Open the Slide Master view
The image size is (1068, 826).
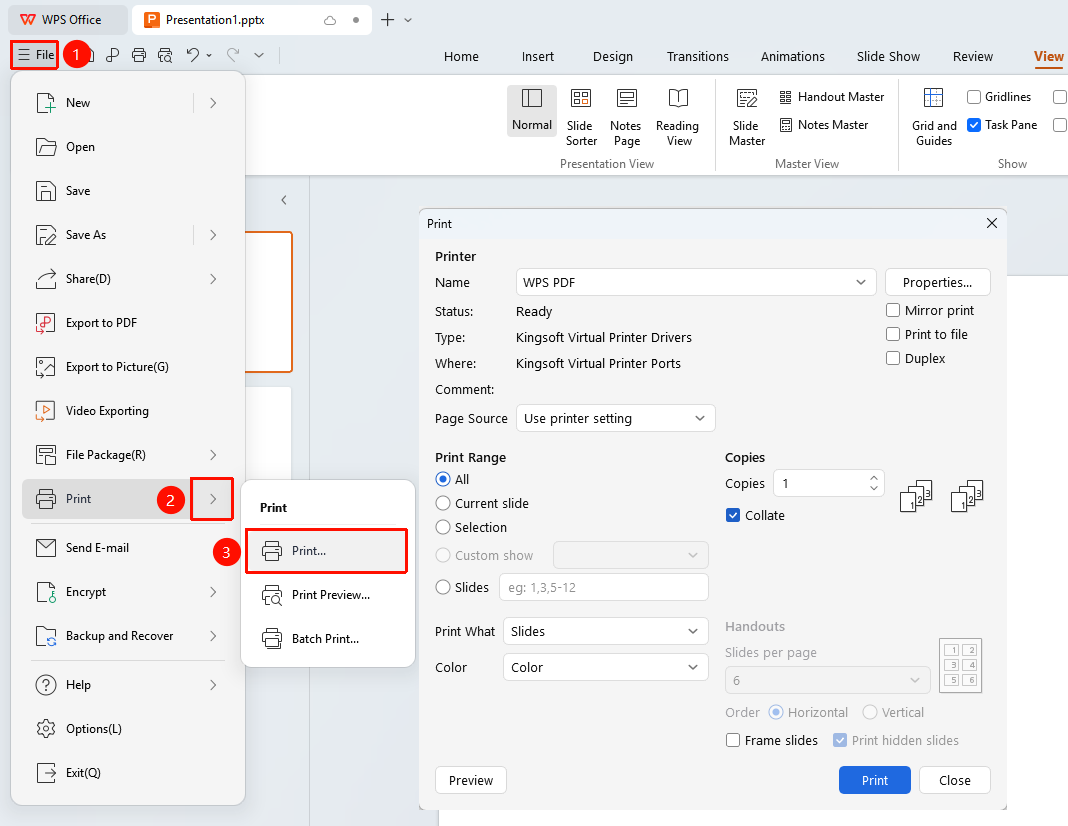point(747,117)
